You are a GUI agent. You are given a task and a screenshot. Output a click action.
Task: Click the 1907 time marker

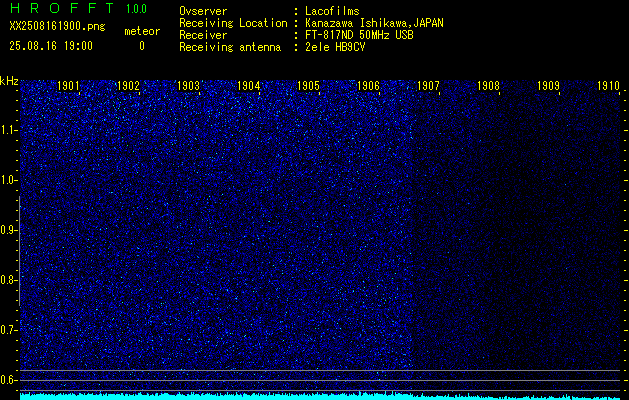(428, 85)
